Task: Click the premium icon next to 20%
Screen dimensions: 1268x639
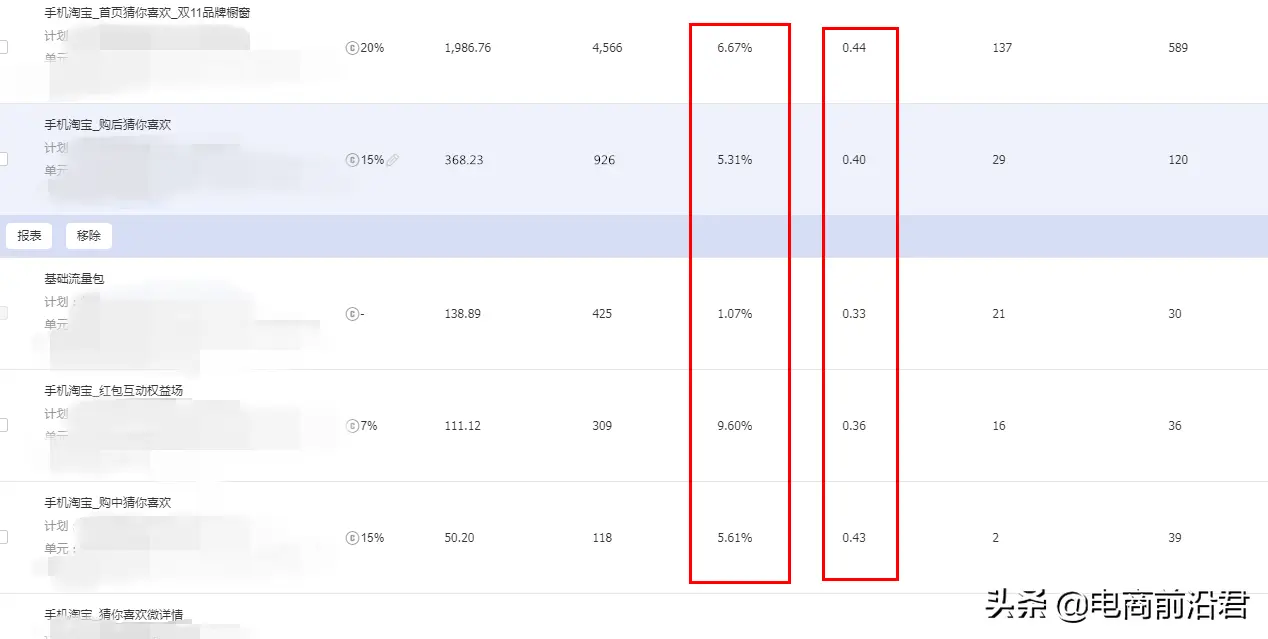Action: 352,48
